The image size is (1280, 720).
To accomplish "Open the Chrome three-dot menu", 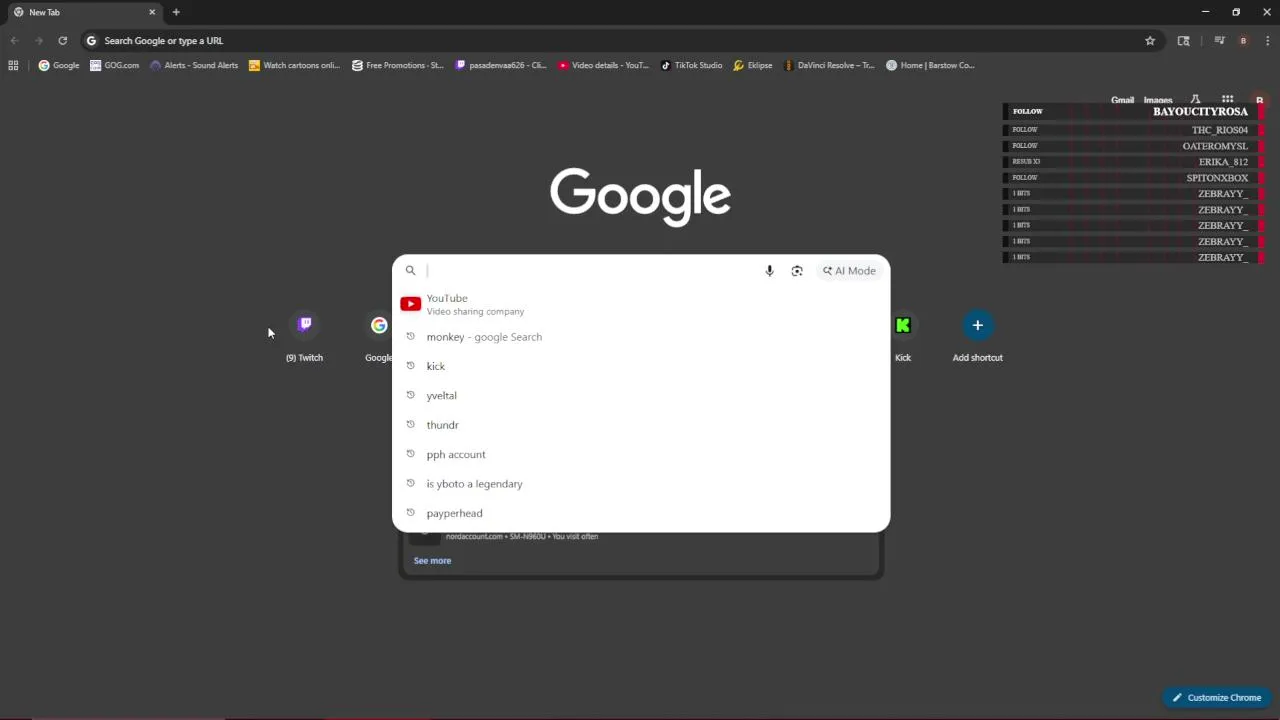I will (x=1267, y=41).
